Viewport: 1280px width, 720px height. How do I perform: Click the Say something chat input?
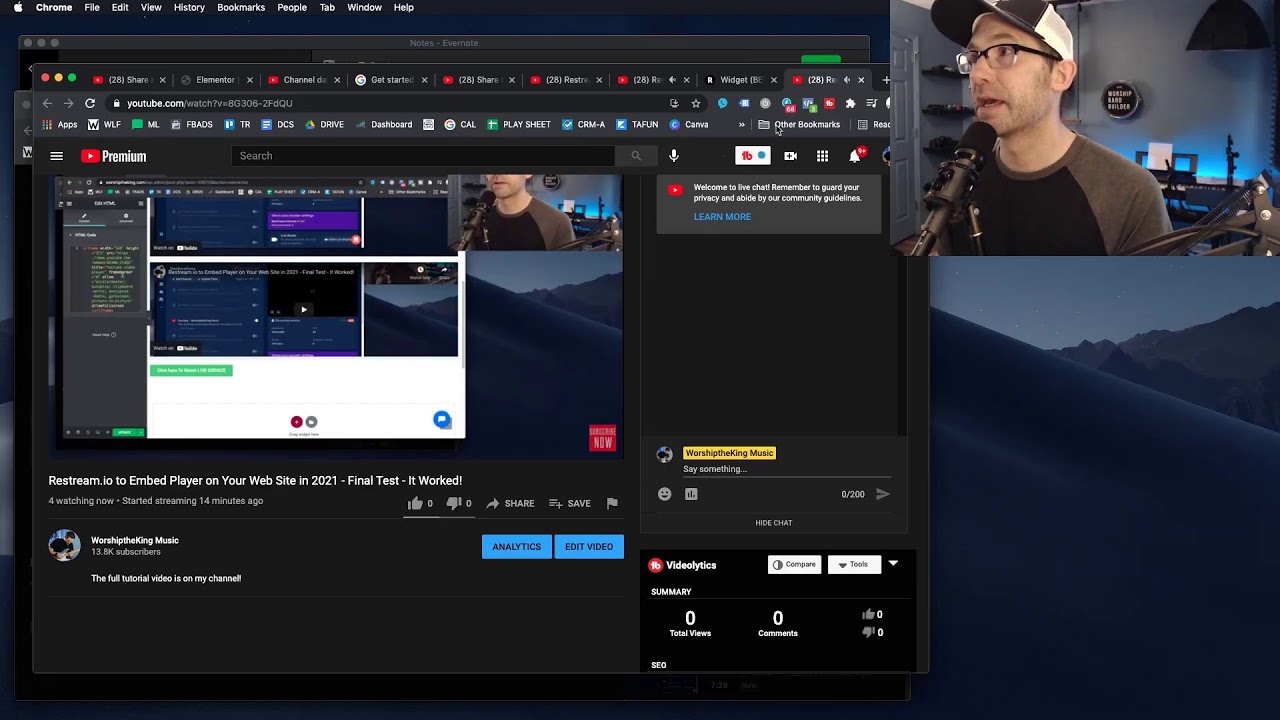[785, 469]
